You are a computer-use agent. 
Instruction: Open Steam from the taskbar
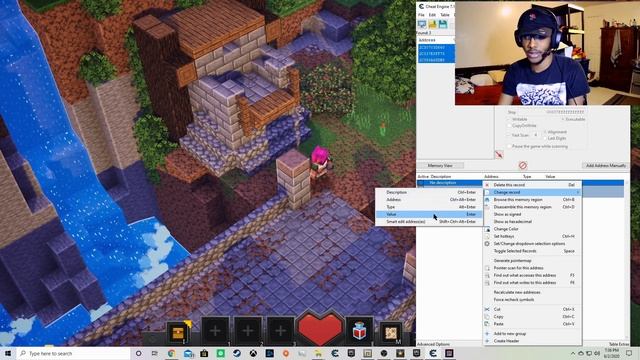237,353
